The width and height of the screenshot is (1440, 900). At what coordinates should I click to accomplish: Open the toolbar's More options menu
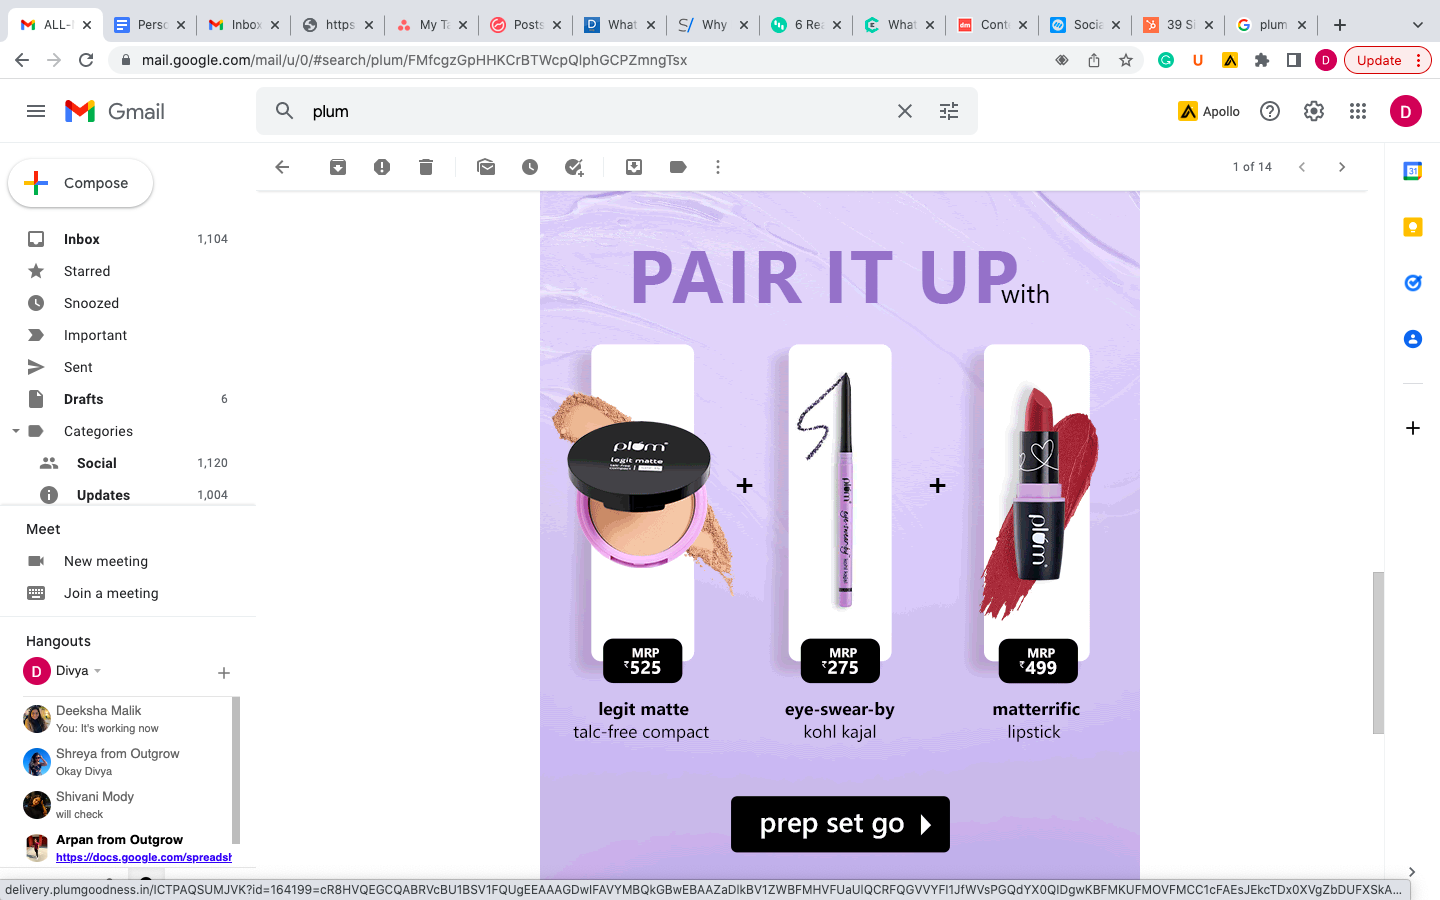(718, 167)
